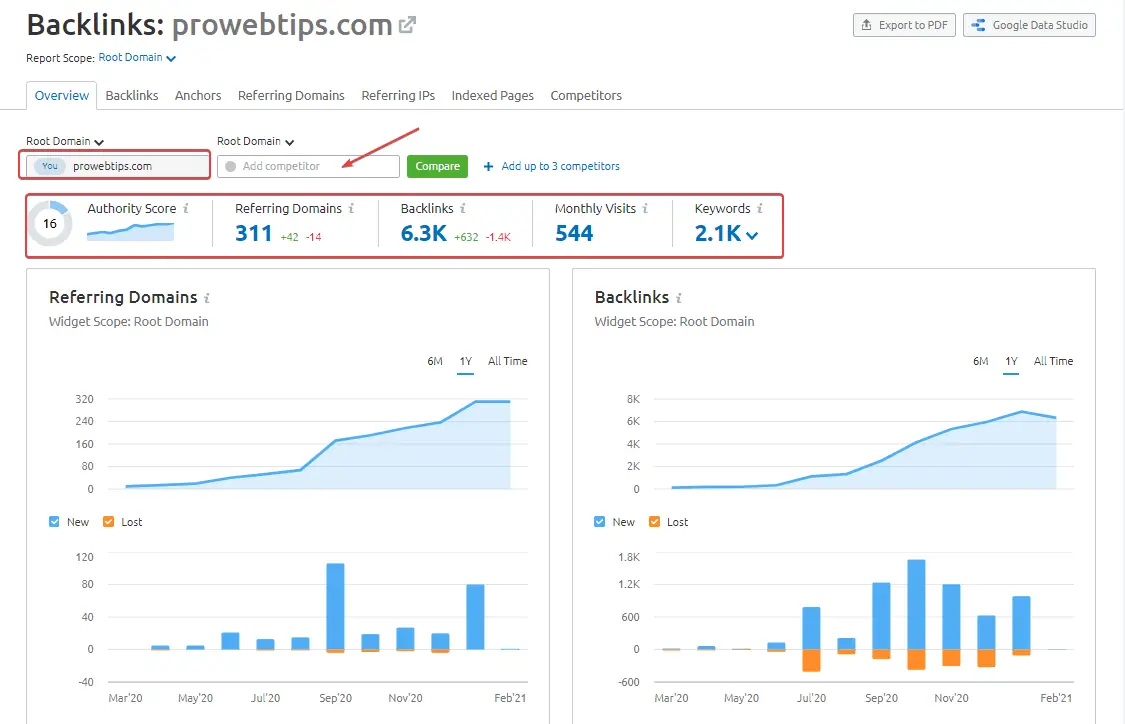This screenshot has width=1125, height=724.
Task: Open the Referring Domains tab
Action: 291,95
